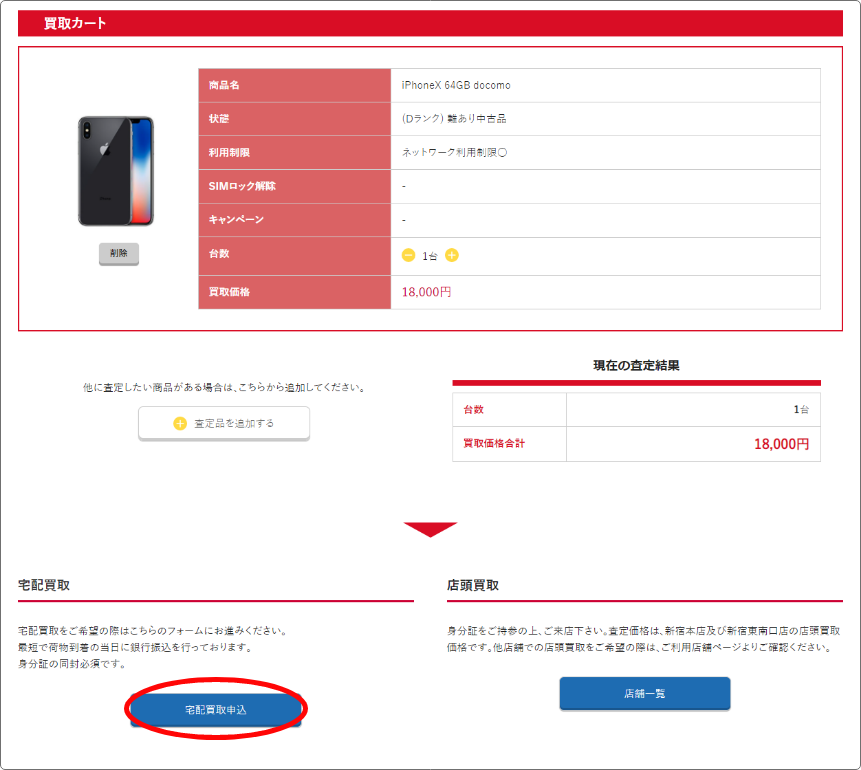The image size is (861, 770).
Task: Click the キャンペーン row label
Action: click(x=236, y=220)
